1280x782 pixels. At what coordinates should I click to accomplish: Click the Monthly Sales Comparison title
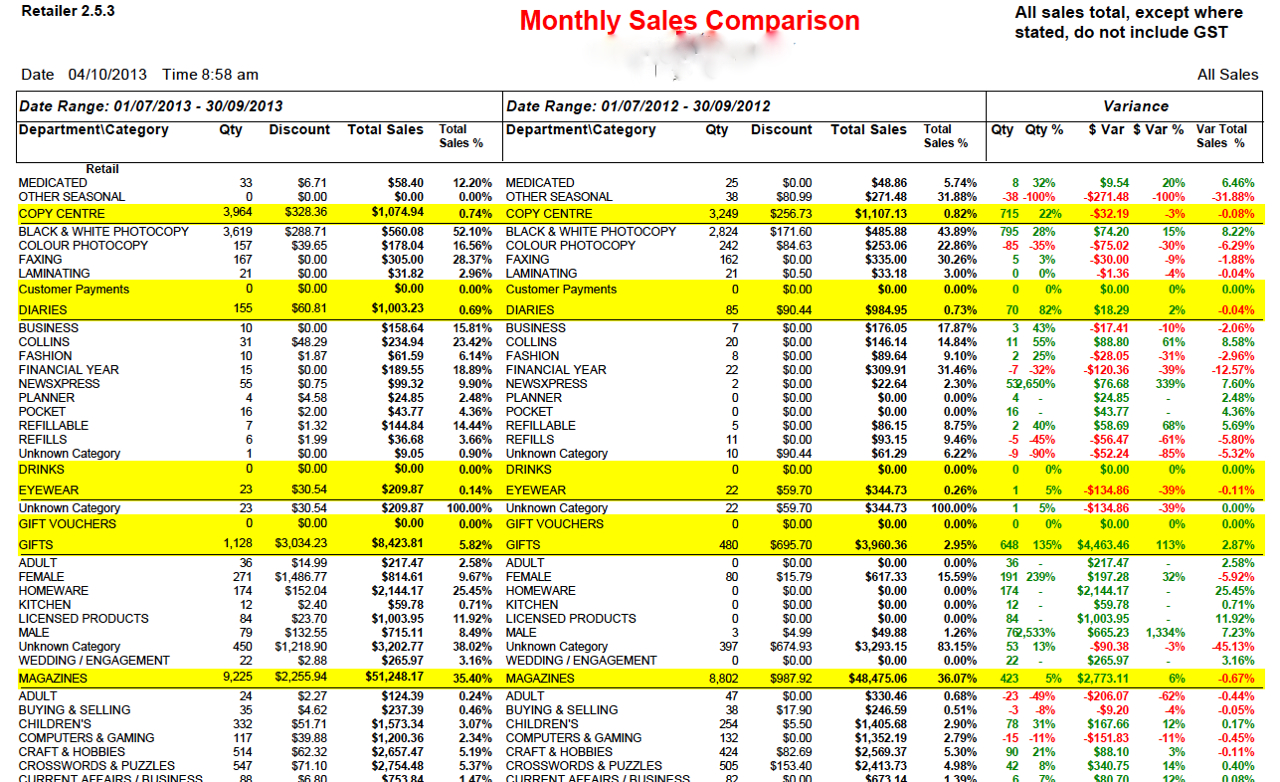689,21
